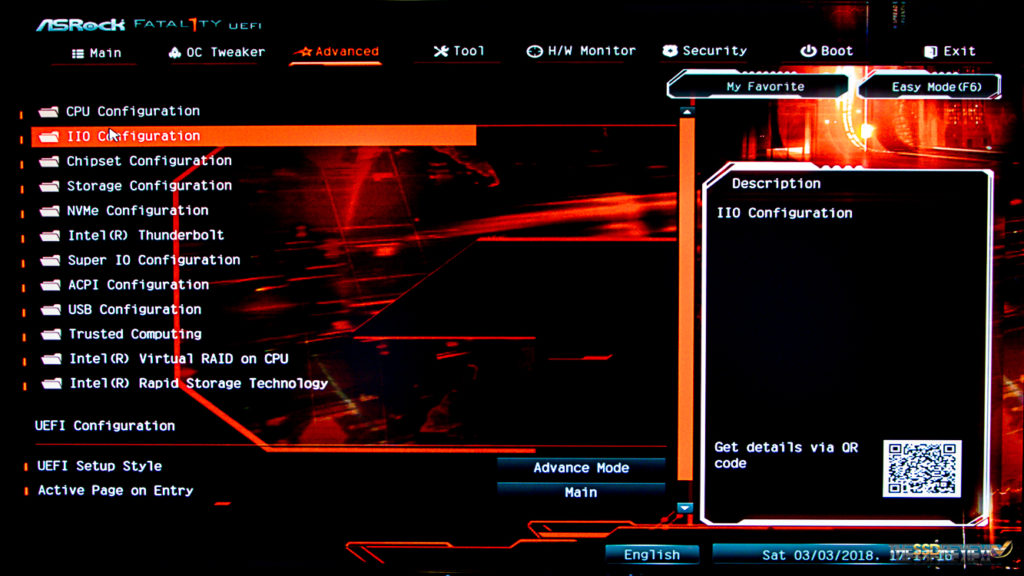This screenshot has height=576, width=1024.
Task: Click the wrench icon on Tool tab
Action: (x=441, y=51)
